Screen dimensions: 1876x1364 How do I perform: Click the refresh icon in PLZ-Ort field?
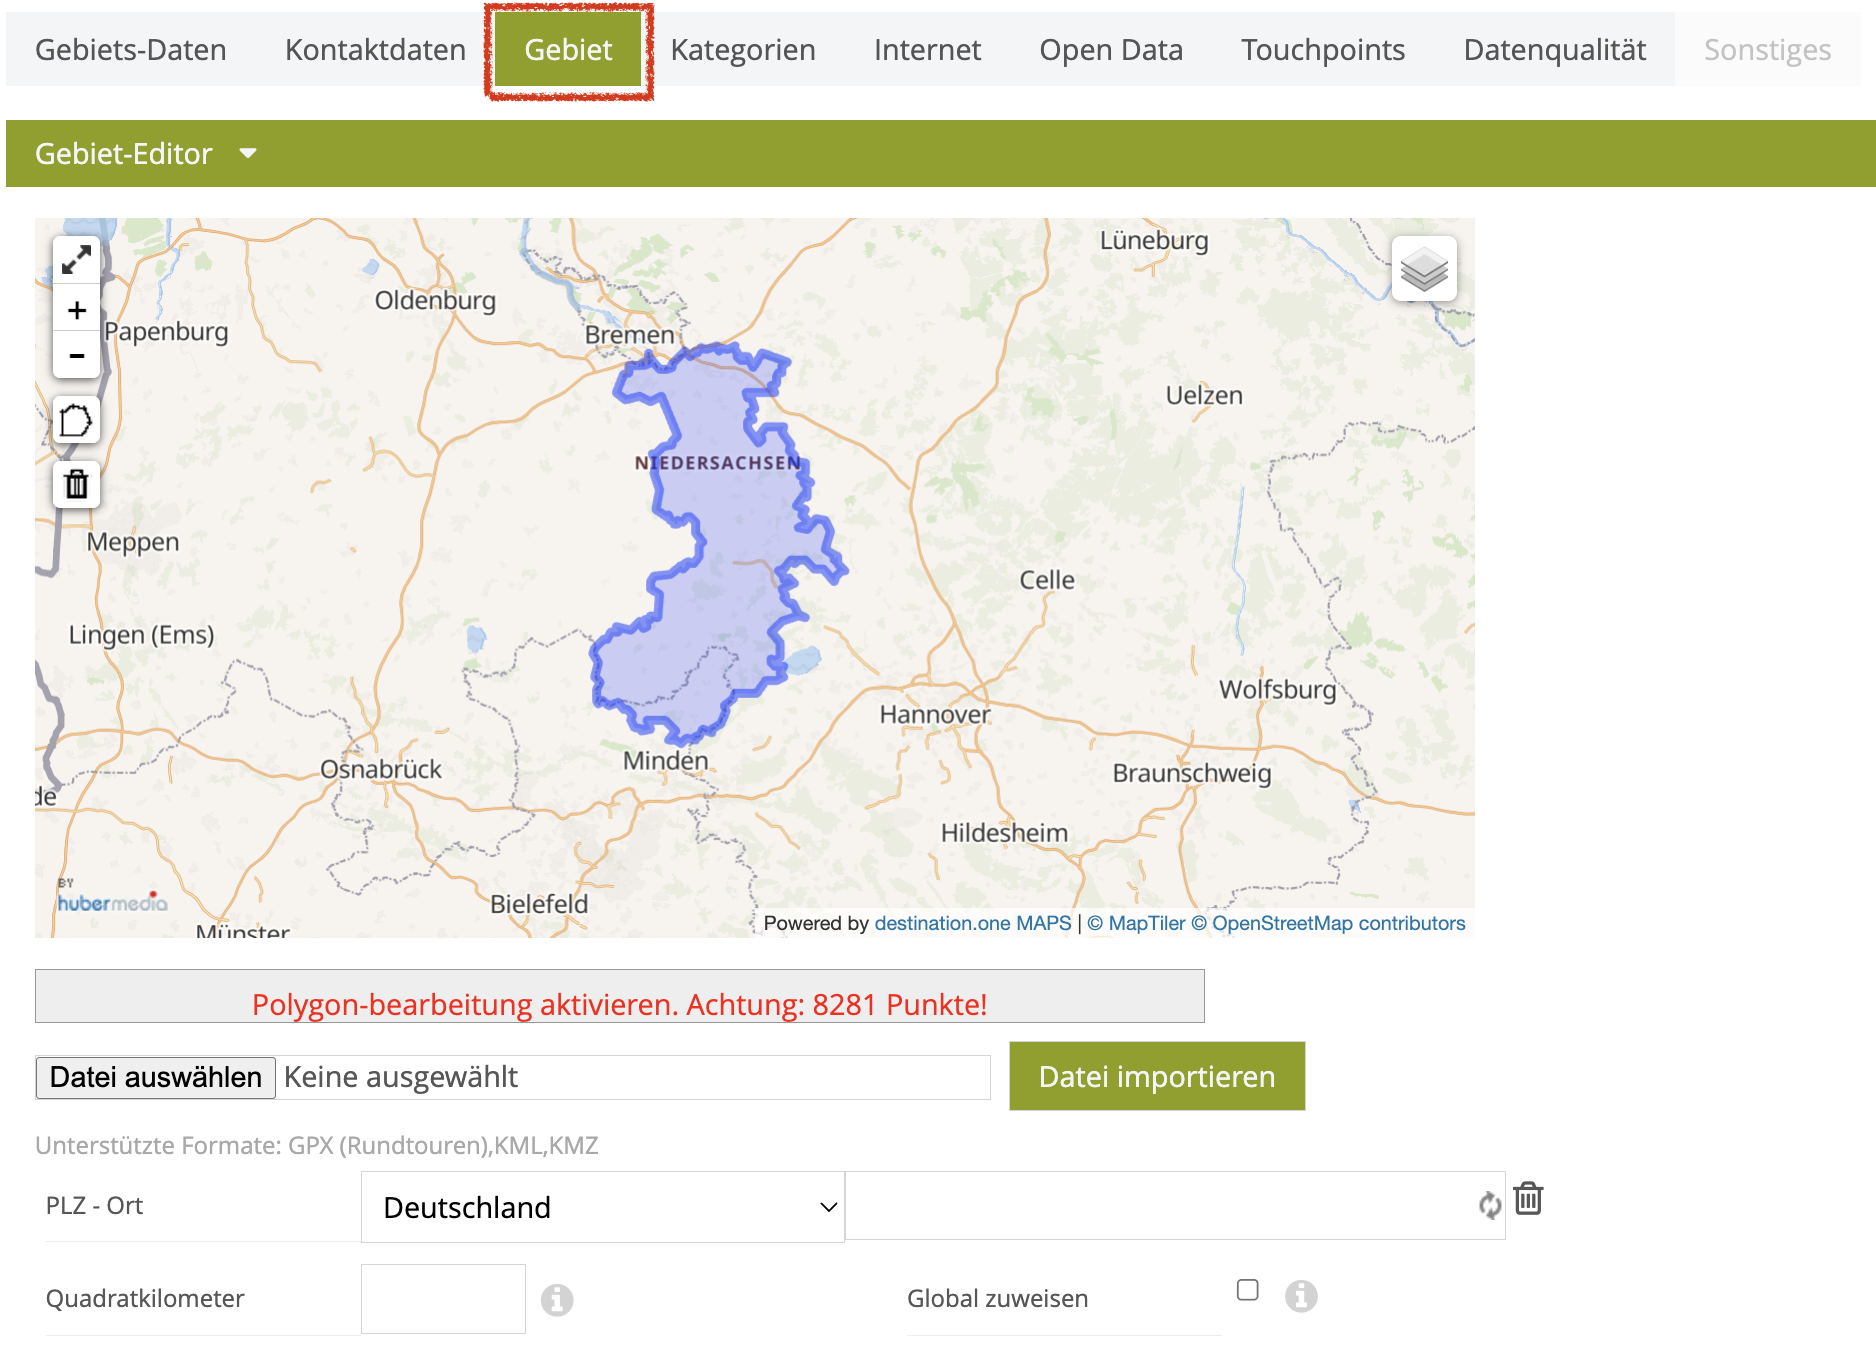[1489, 1205]
